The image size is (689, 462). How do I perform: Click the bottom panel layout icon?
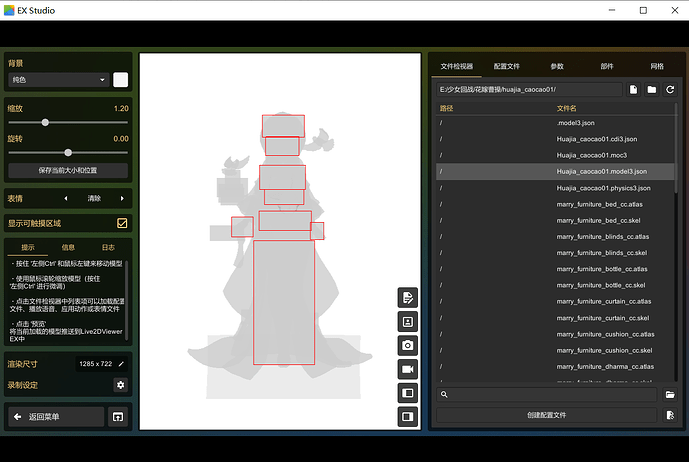pyautogui.click(x=407, y=416)
